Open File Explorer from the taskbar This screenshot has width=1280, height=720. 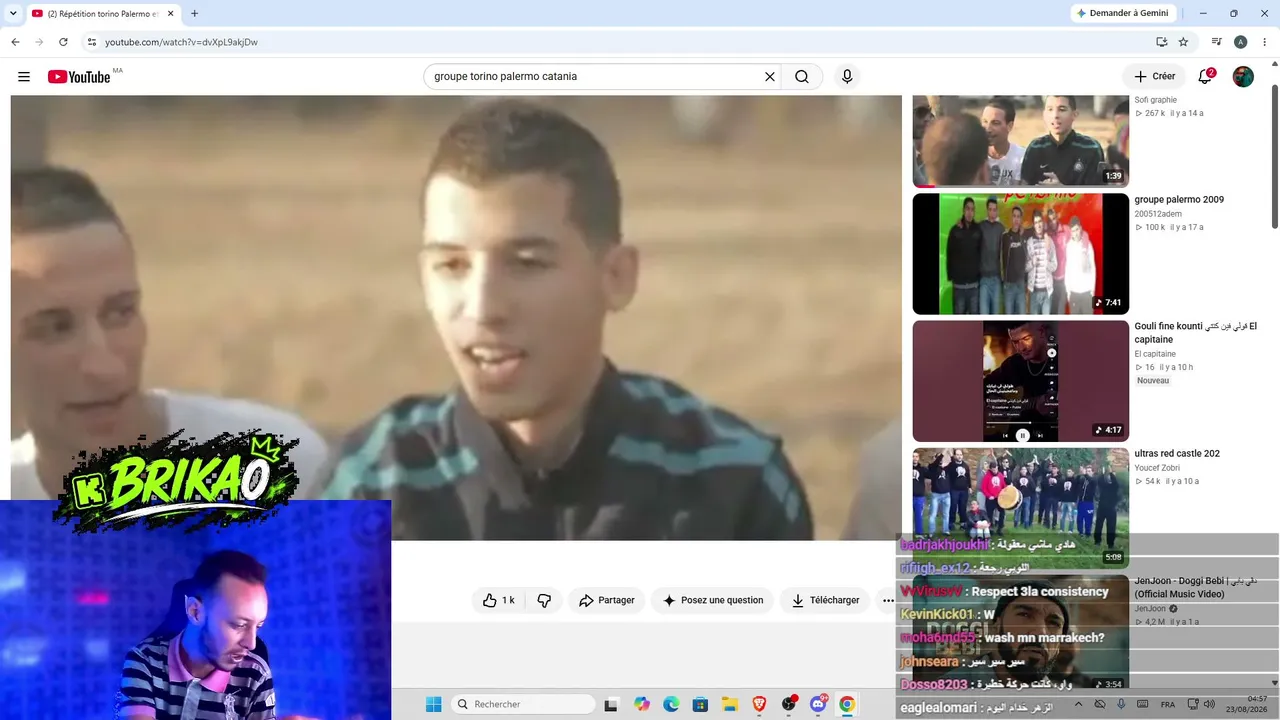coord(730,704)
